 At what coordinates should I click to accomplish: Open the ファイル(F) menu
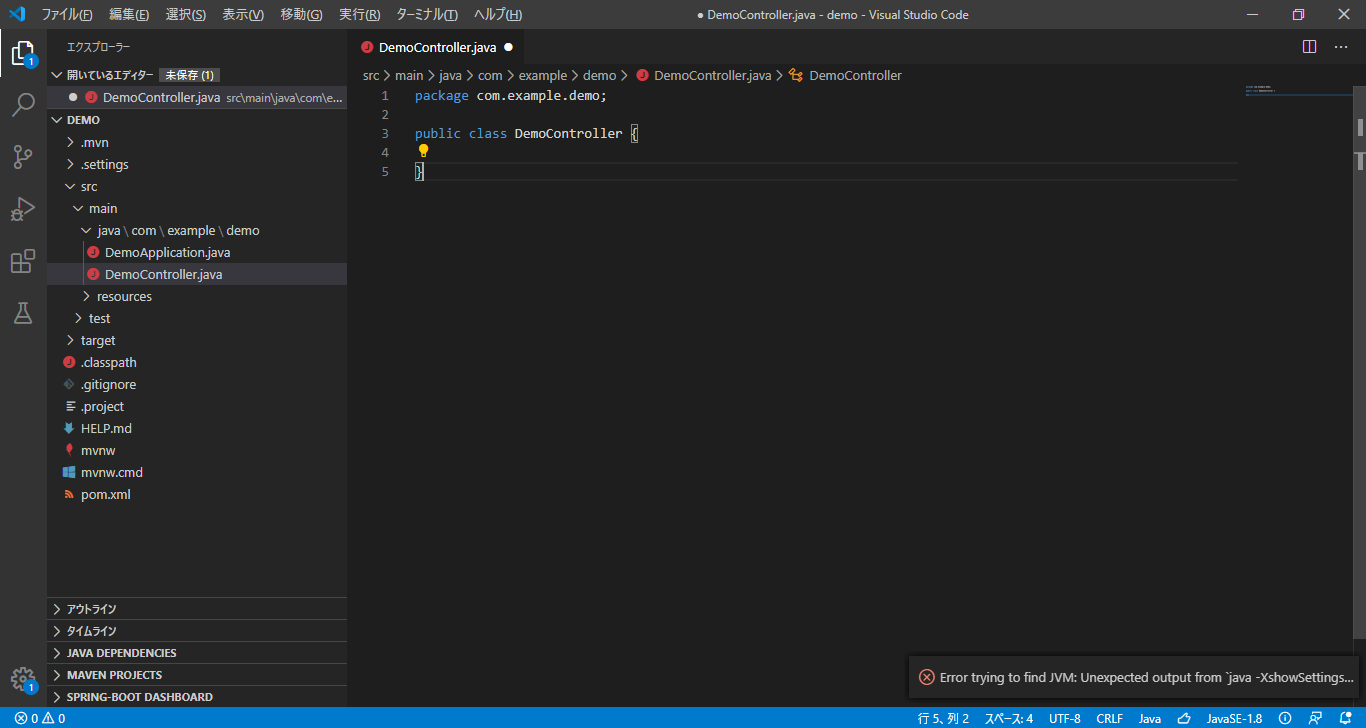[66, 15]
